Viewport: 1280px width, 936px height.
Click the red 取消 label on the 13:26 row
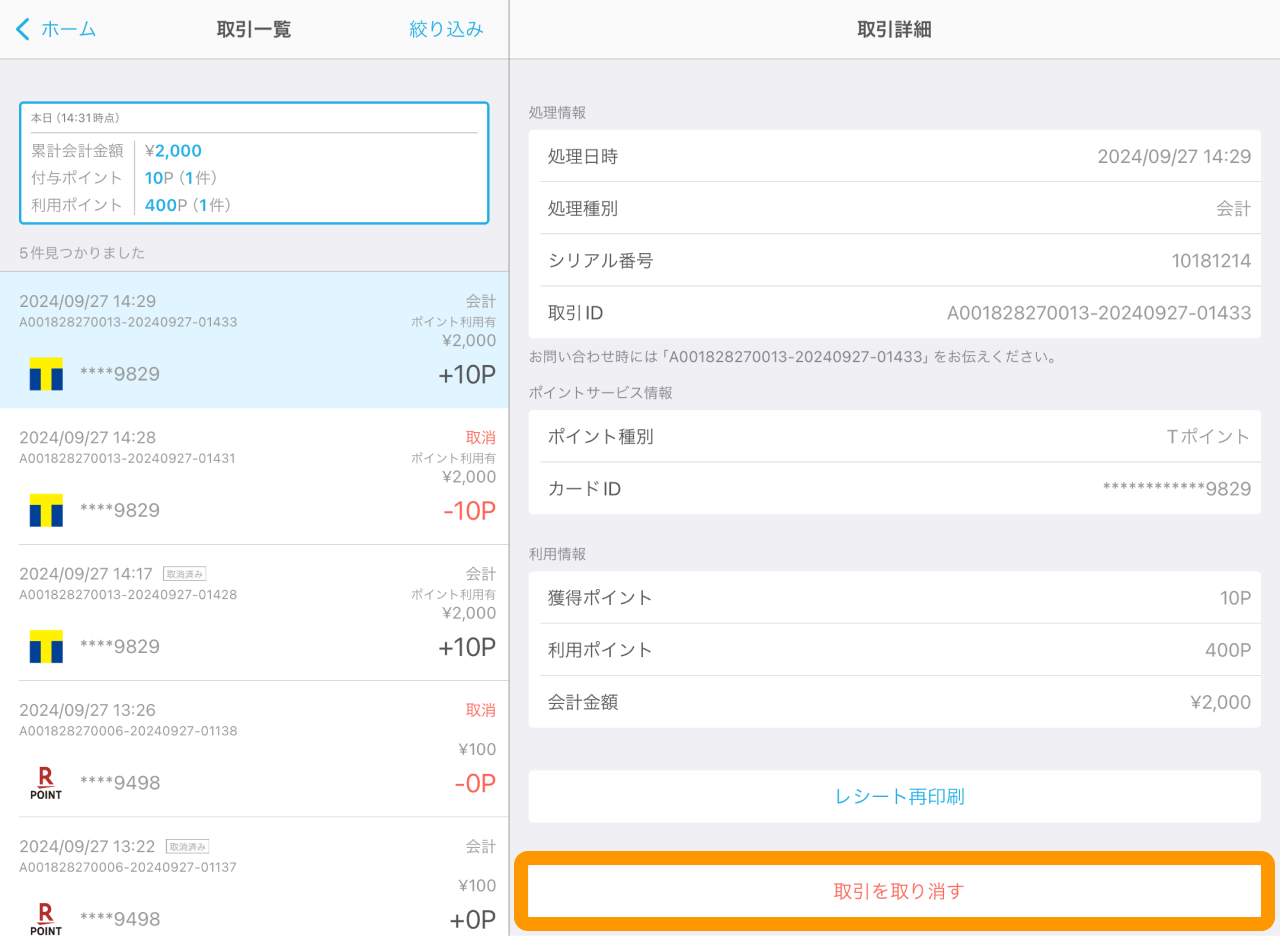pyautogui.click(x=481, y=710)
